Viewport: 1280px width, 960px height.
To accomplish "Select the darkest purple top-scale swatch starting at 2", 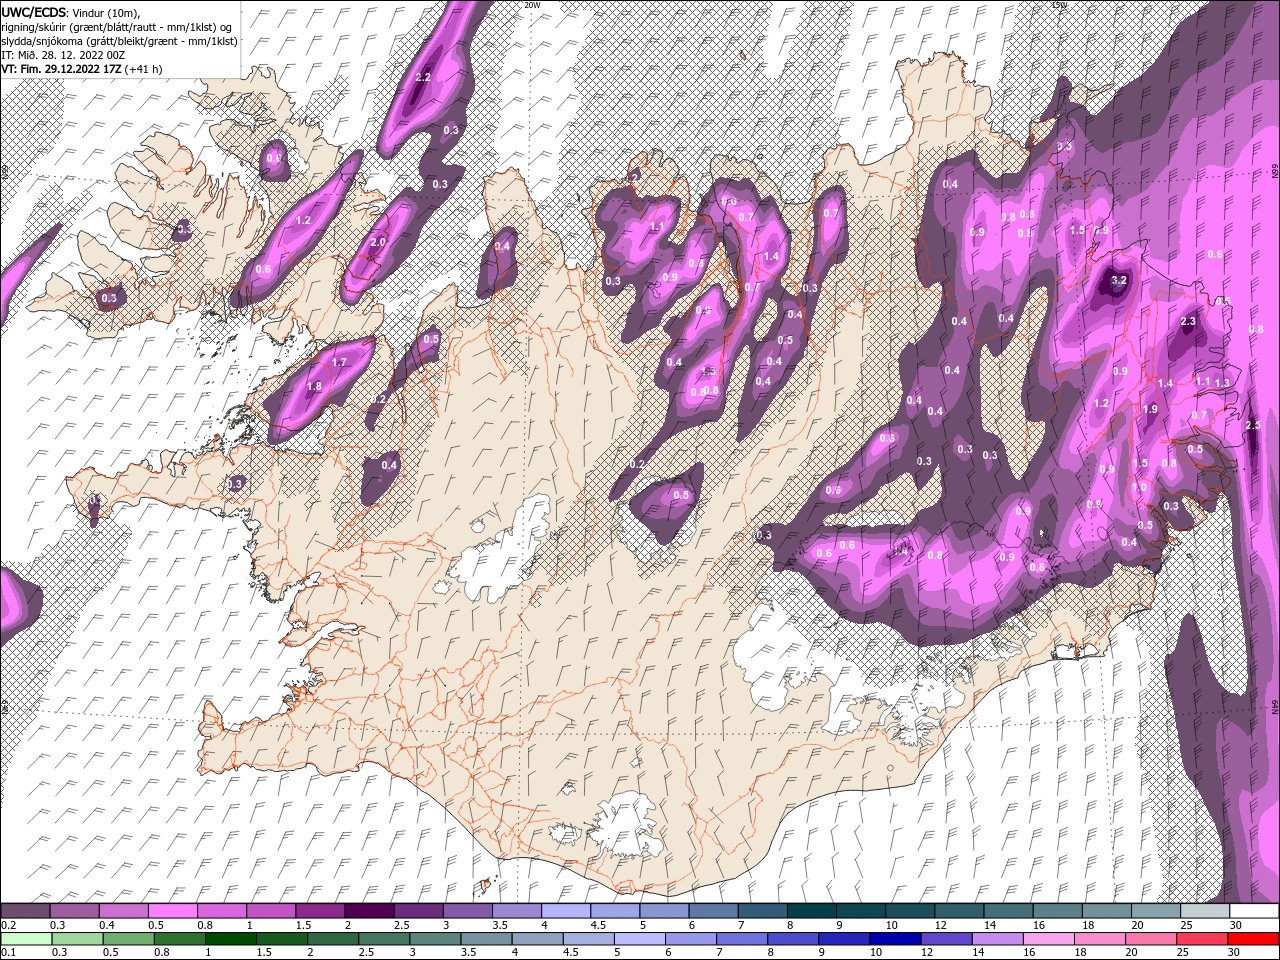I will pos(369,911).
